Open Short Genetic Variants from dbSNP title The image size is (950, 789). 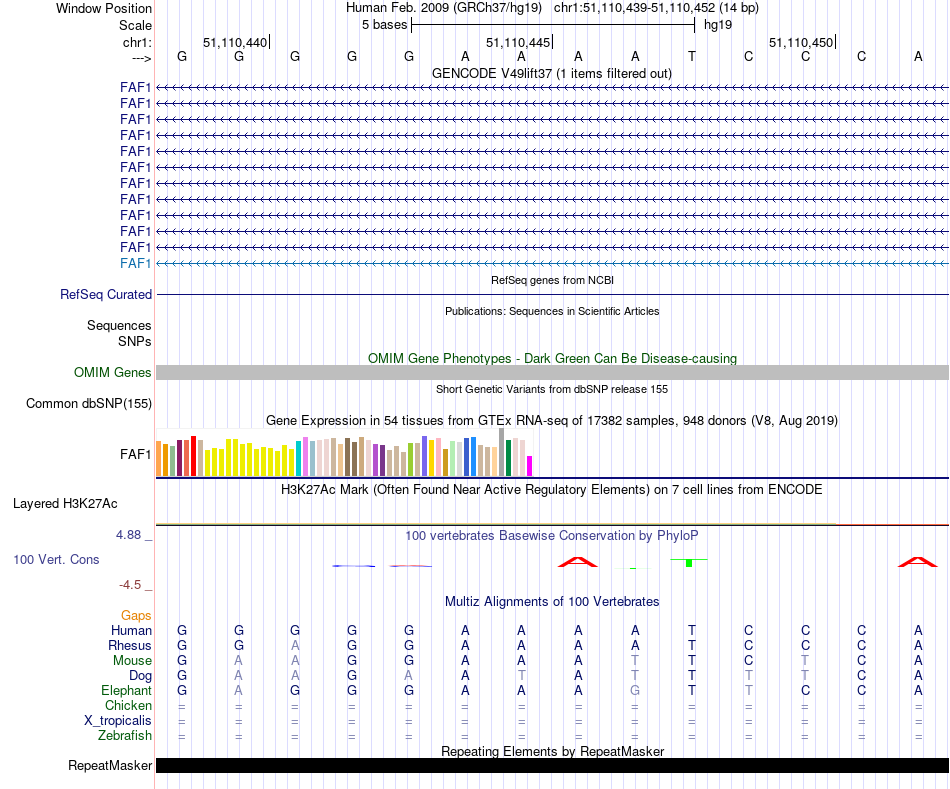pos(552,389)
